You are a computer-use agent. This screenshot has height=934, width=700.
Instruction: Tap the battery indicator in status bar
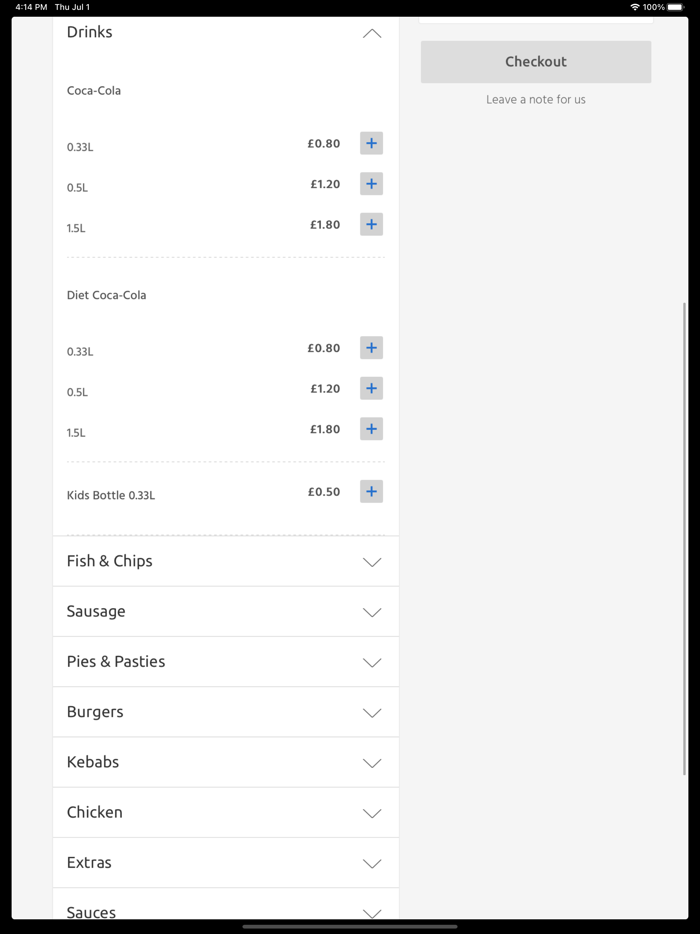[x=676, y=7]
